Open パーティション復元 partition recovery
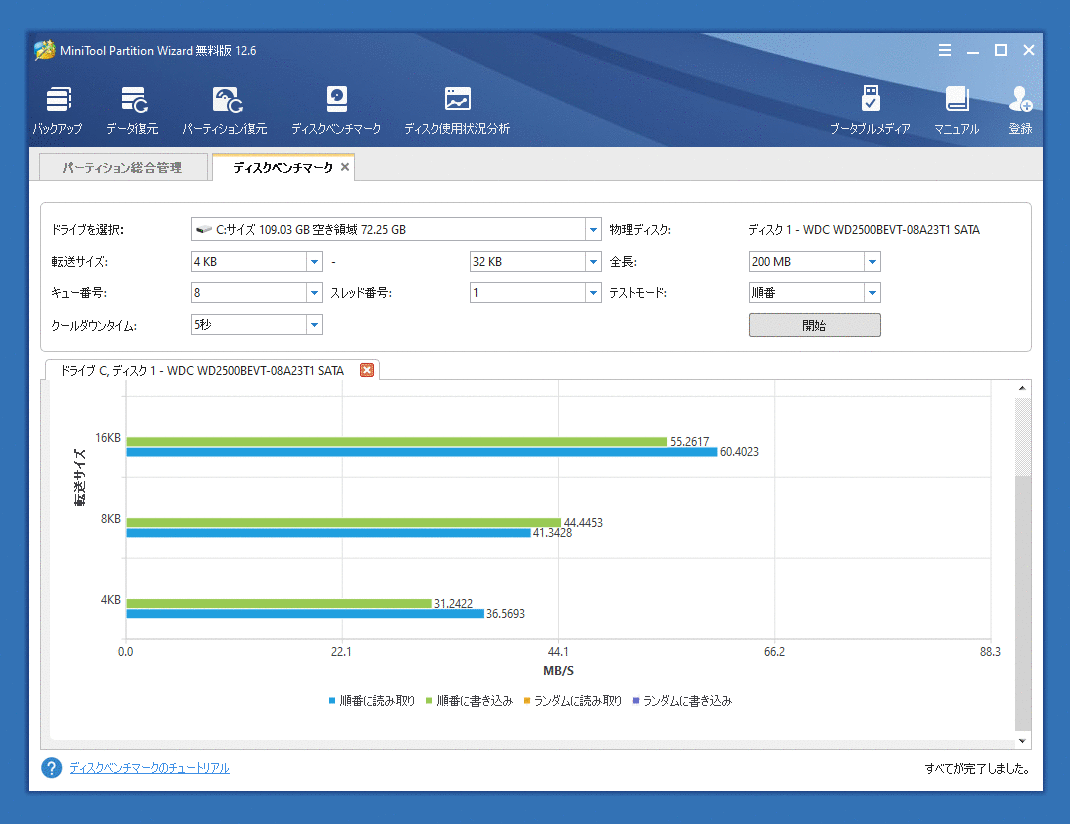1070x824 pixels. click(x=225, y=110)
